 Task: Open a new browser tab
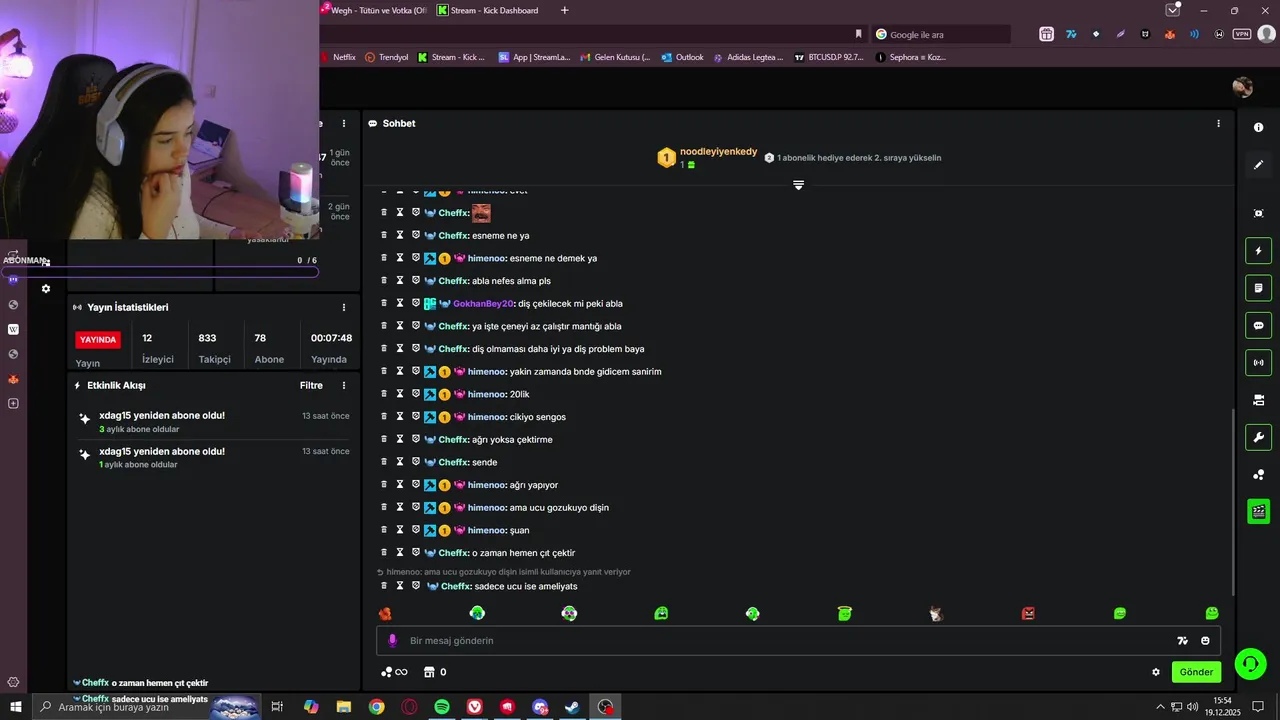(x=564, y=10)
